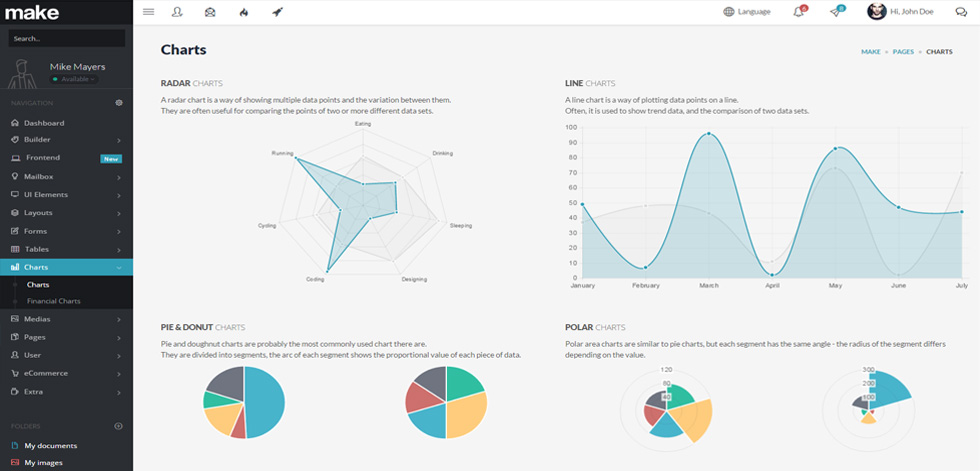The width and height of the screenshot is (980, 471).
Task: Open the user contacts icon in top bar
Action: click(x=177, y=11)
